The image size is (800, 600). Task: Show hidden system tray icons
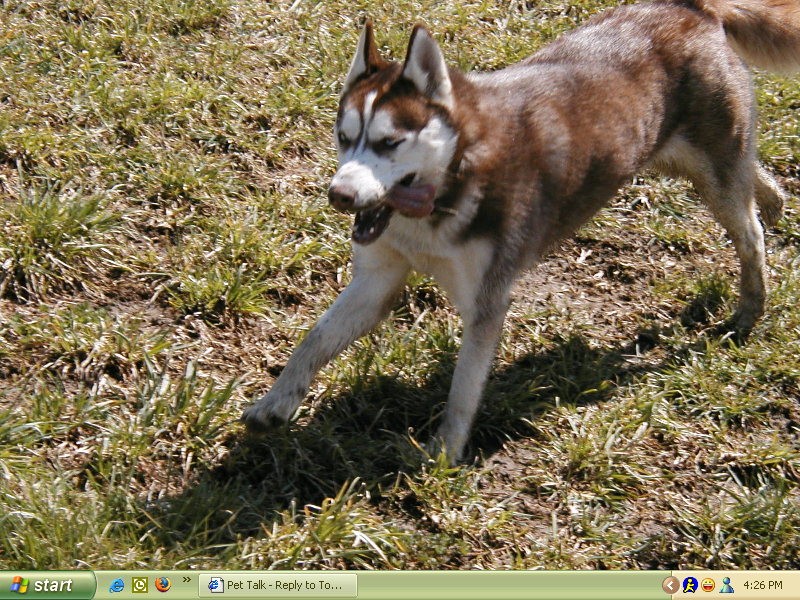(671, 585)
